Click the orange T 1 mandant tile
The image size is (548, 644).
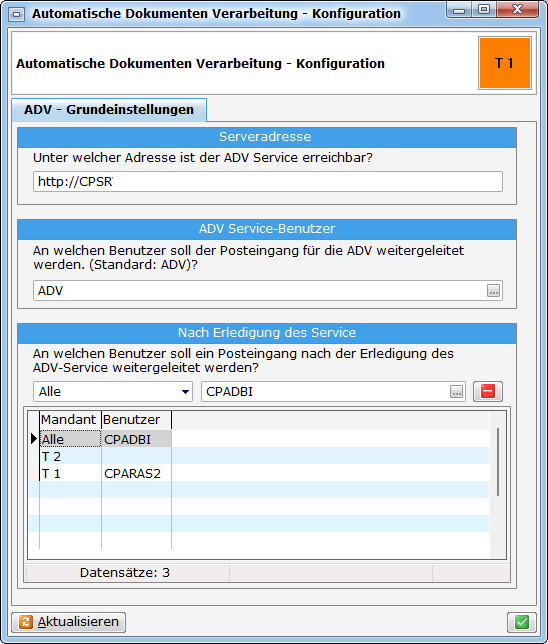point(505,63)
